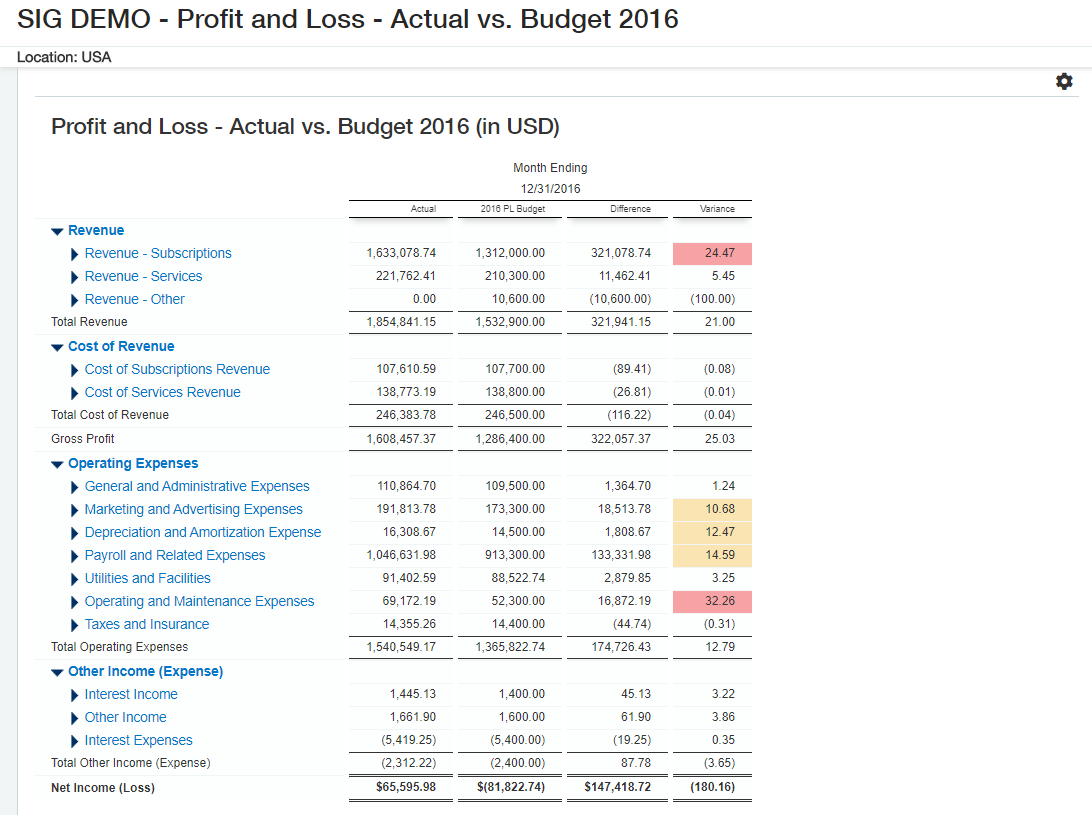Collapse the Cost of Revenue section
1092x815 pixels.
point(58,347)
